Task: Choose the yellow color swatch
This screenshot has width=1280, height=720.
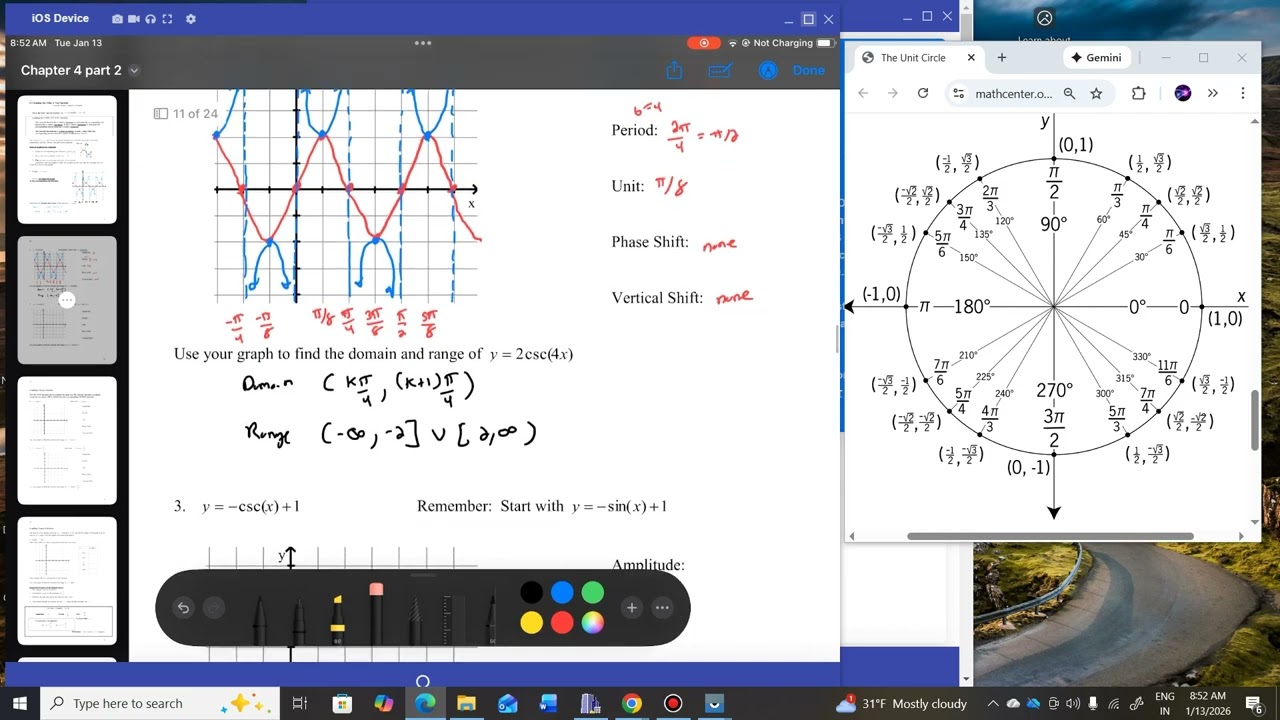Action: 532,623
